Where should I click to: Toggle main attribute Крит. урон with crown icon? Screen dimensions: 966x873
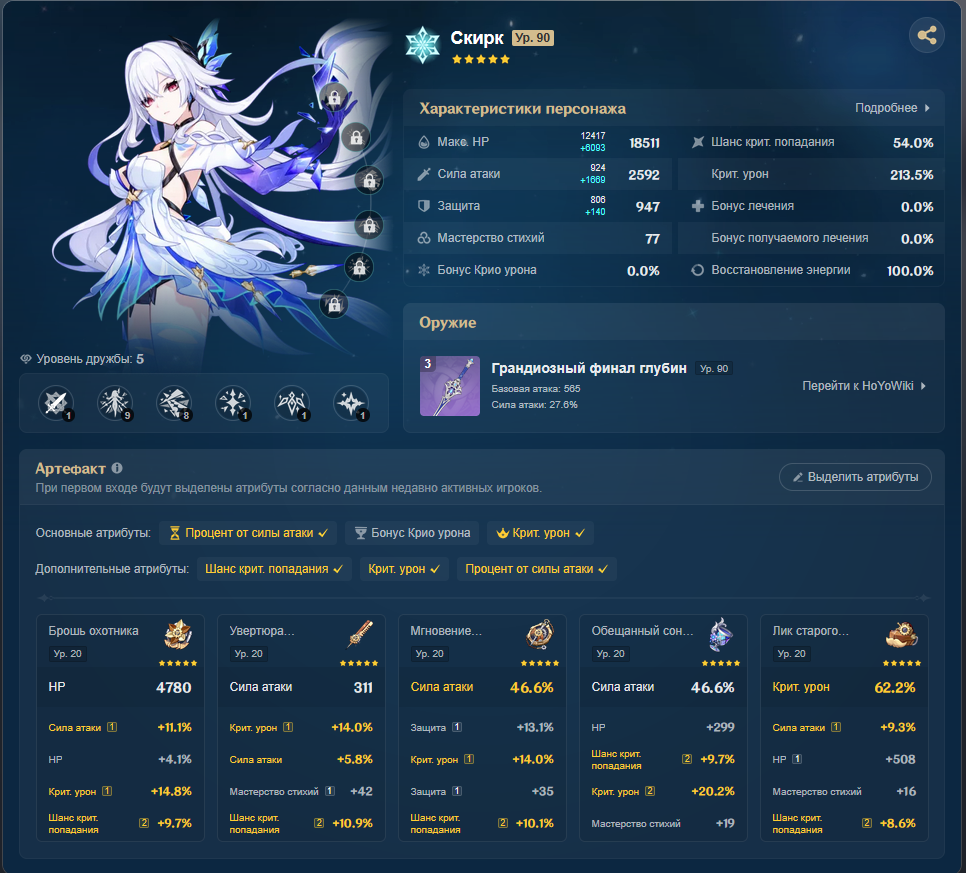point(540,533)
